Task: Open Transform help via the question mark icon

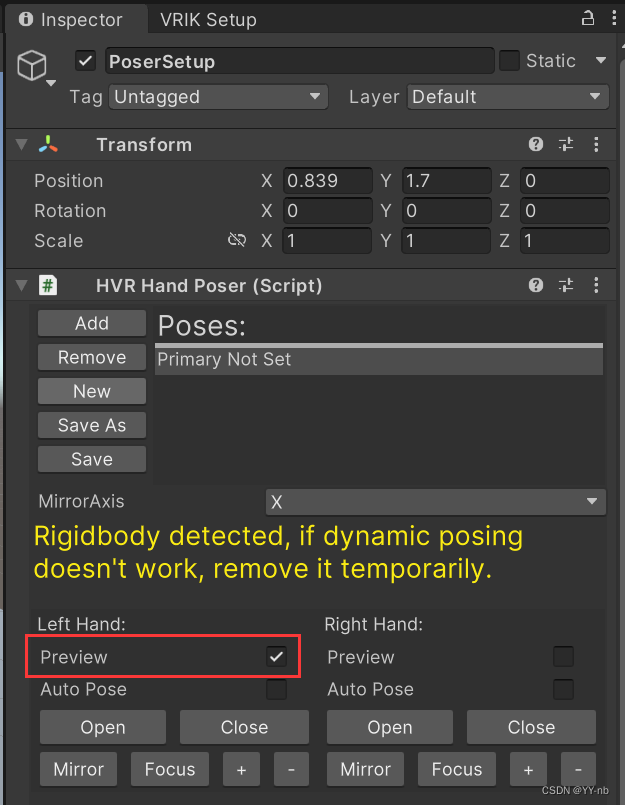Action: tap(536, 144)
